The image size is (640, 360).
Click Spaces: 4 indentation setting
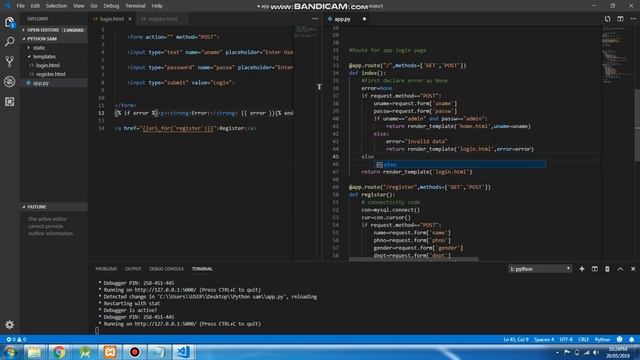[544, 339]
